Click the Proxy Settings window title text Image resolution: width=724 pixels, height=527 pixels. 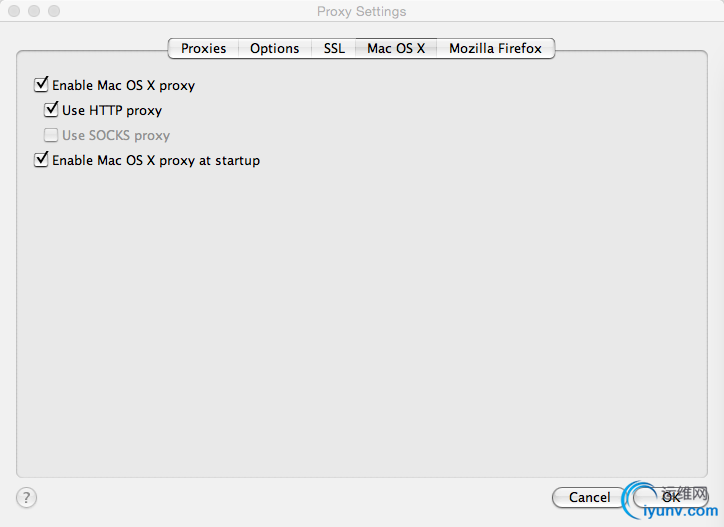[x=362, y=12]
